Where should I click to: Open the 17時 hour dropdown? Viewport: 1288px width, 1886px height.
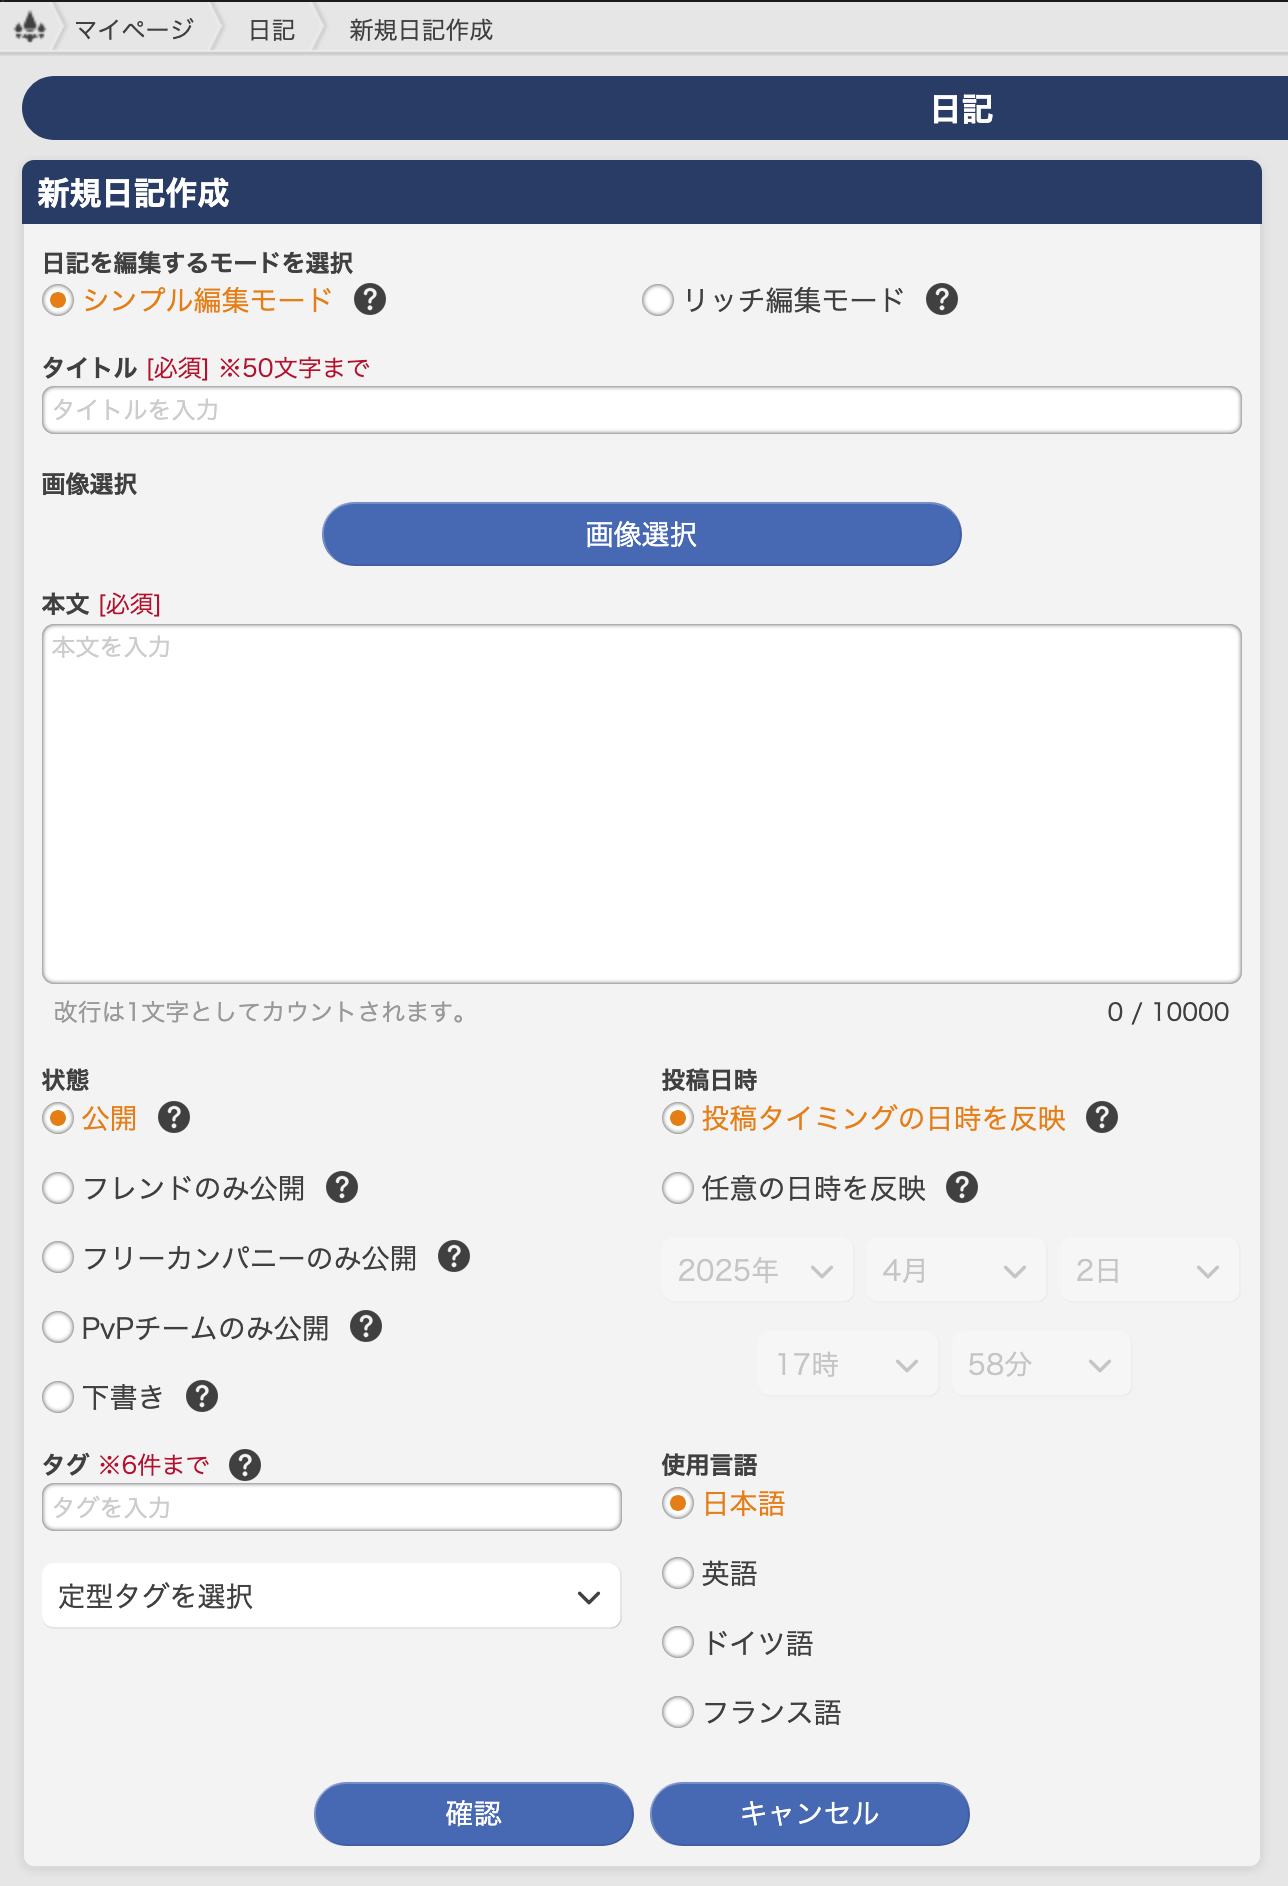[x=848, y=1364]
